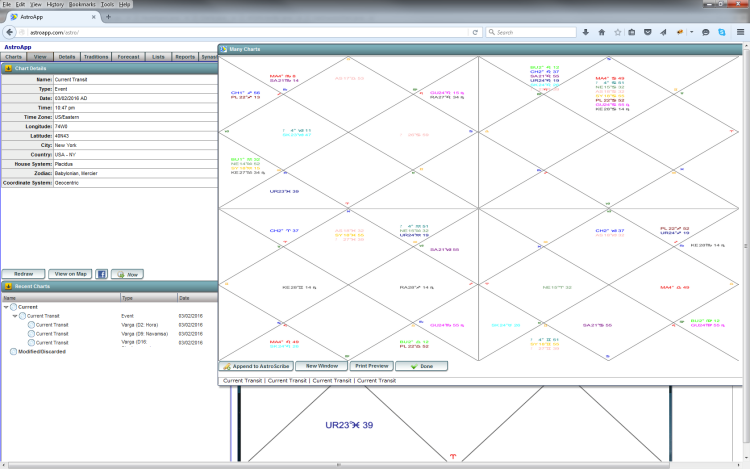Image resolution: width=750 pixels, height=469 pixels.
Task: Collapse the Recent Charts panel
Action: (x=8, y=286)
